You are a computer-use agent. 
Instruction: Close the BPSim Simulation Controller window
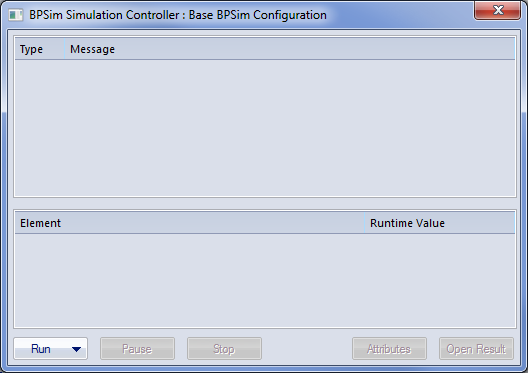[x=497, y=10]
